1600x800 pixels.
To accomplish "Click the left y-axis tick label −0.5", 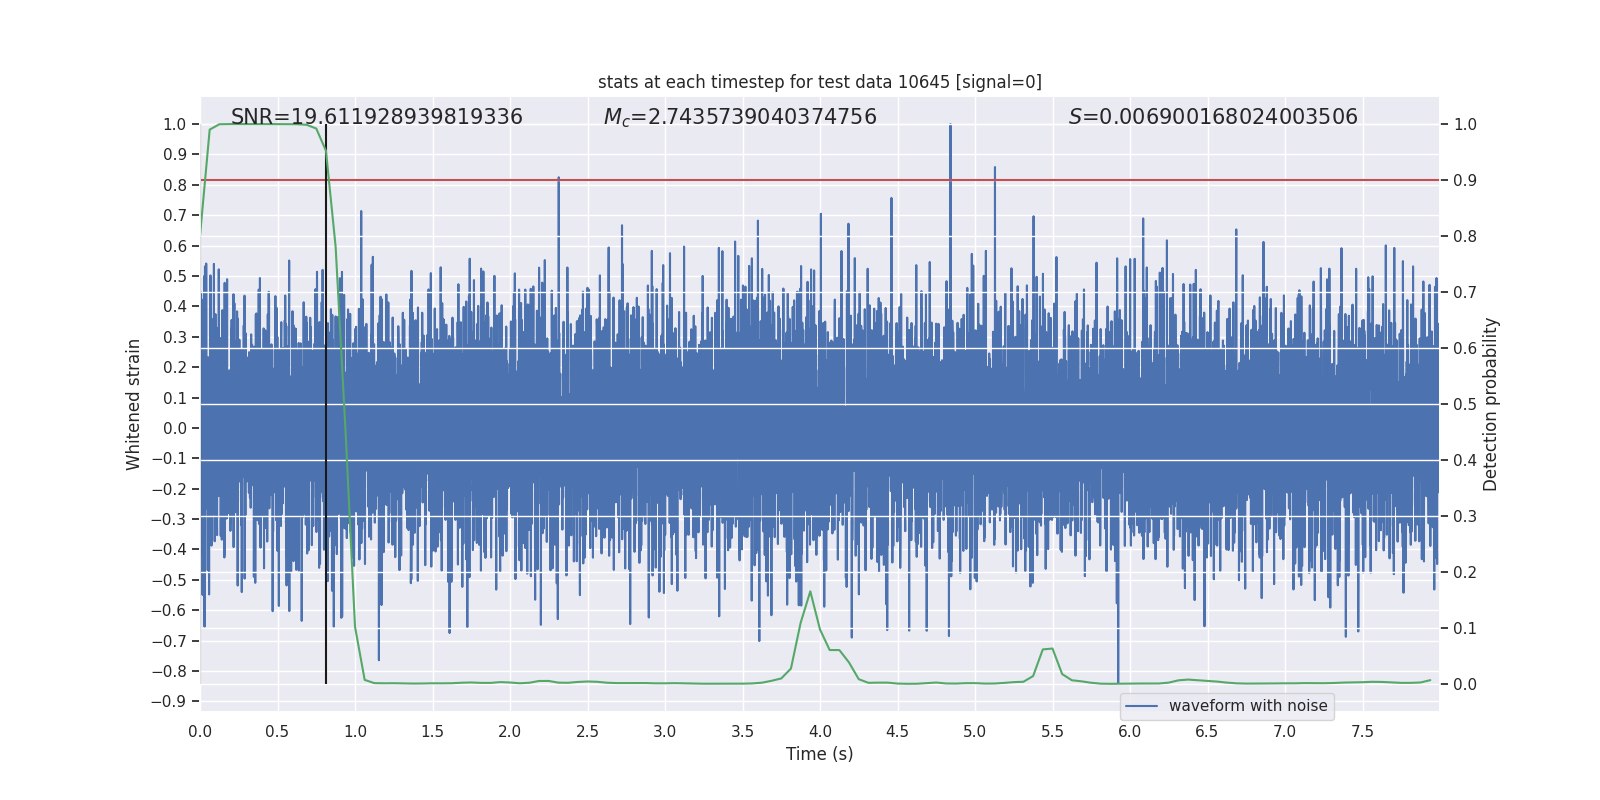I will [170, 580].
